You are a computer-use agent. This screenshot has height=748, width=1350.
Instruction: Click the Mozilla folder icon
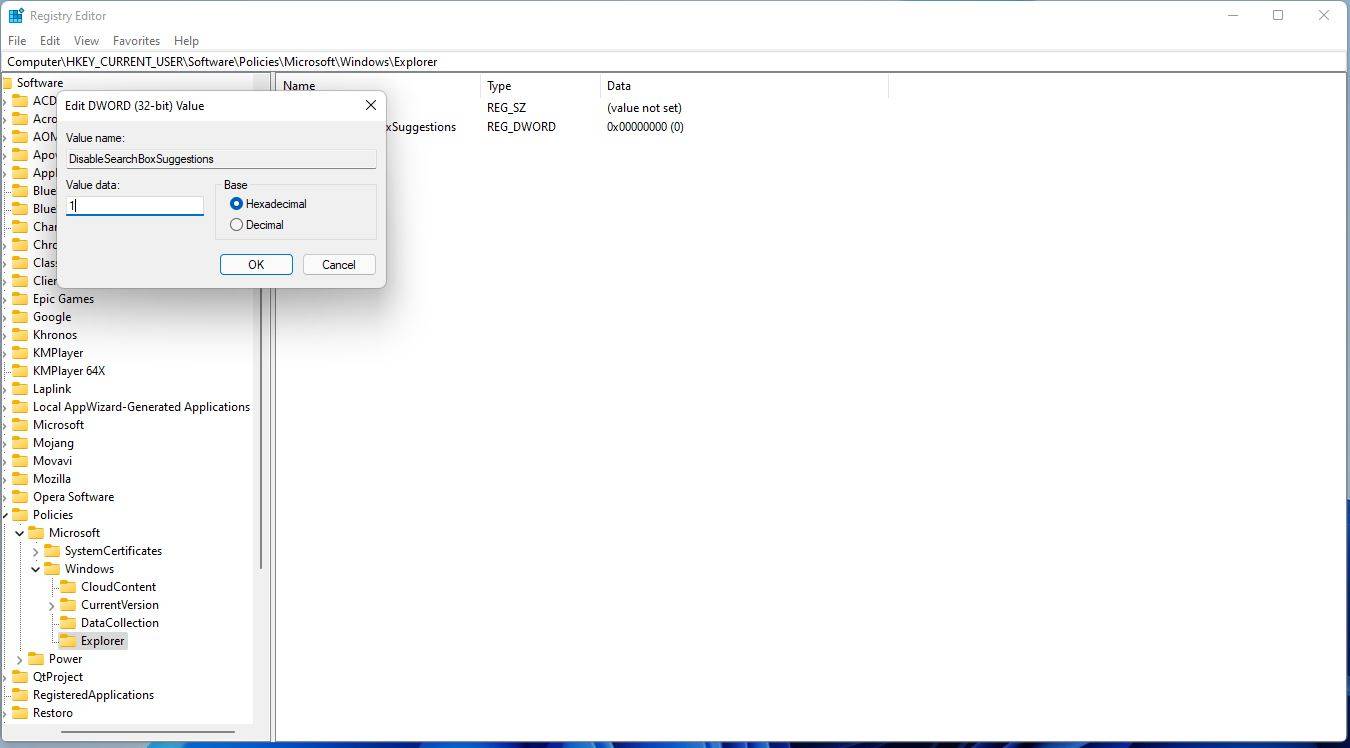point(22,478)
